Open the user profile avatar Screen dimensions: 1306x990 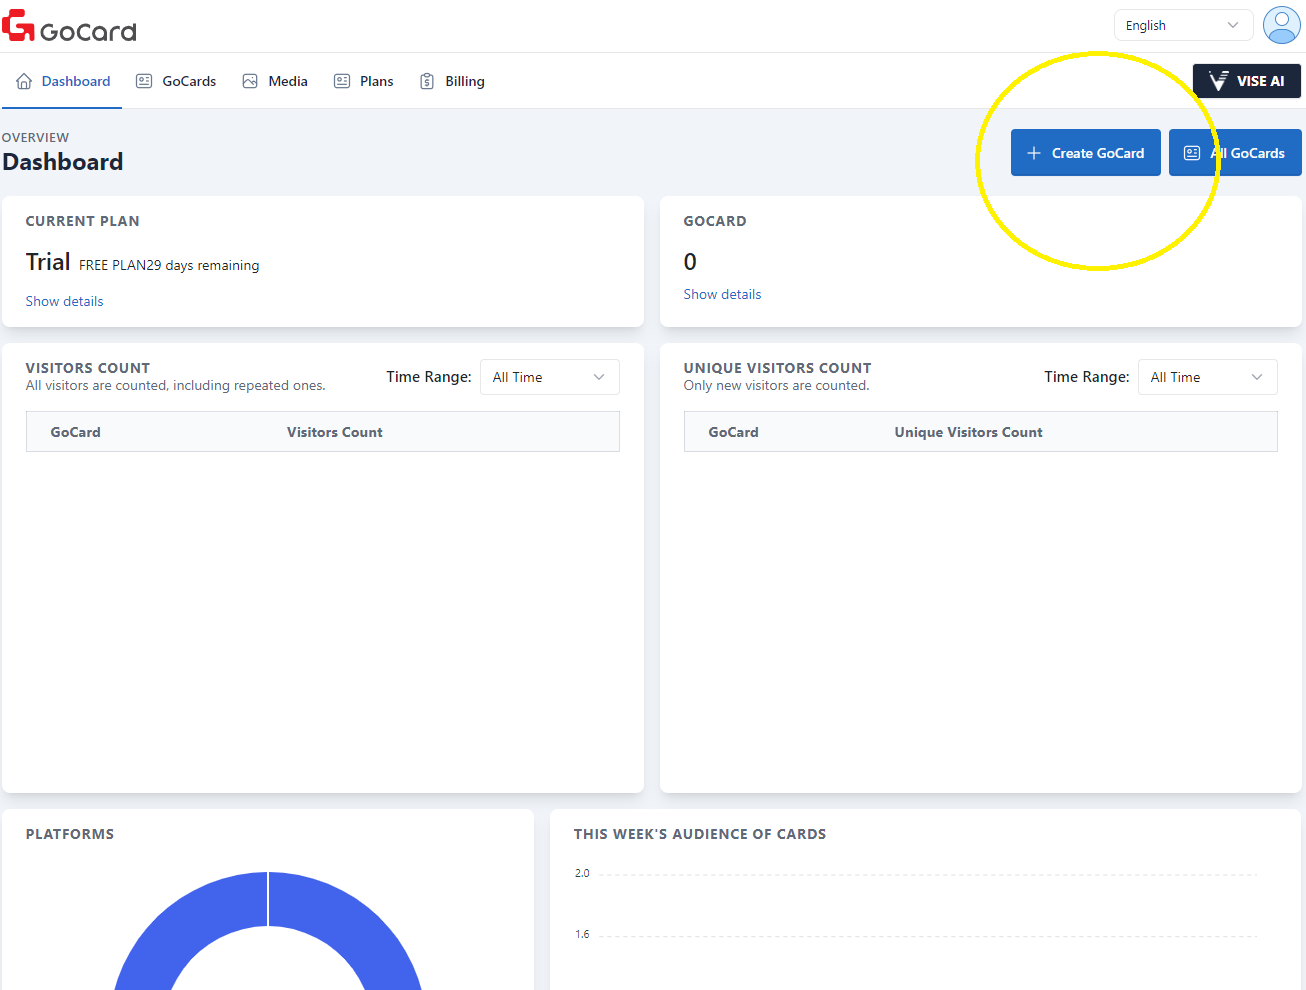click(x=1281, y=25)
